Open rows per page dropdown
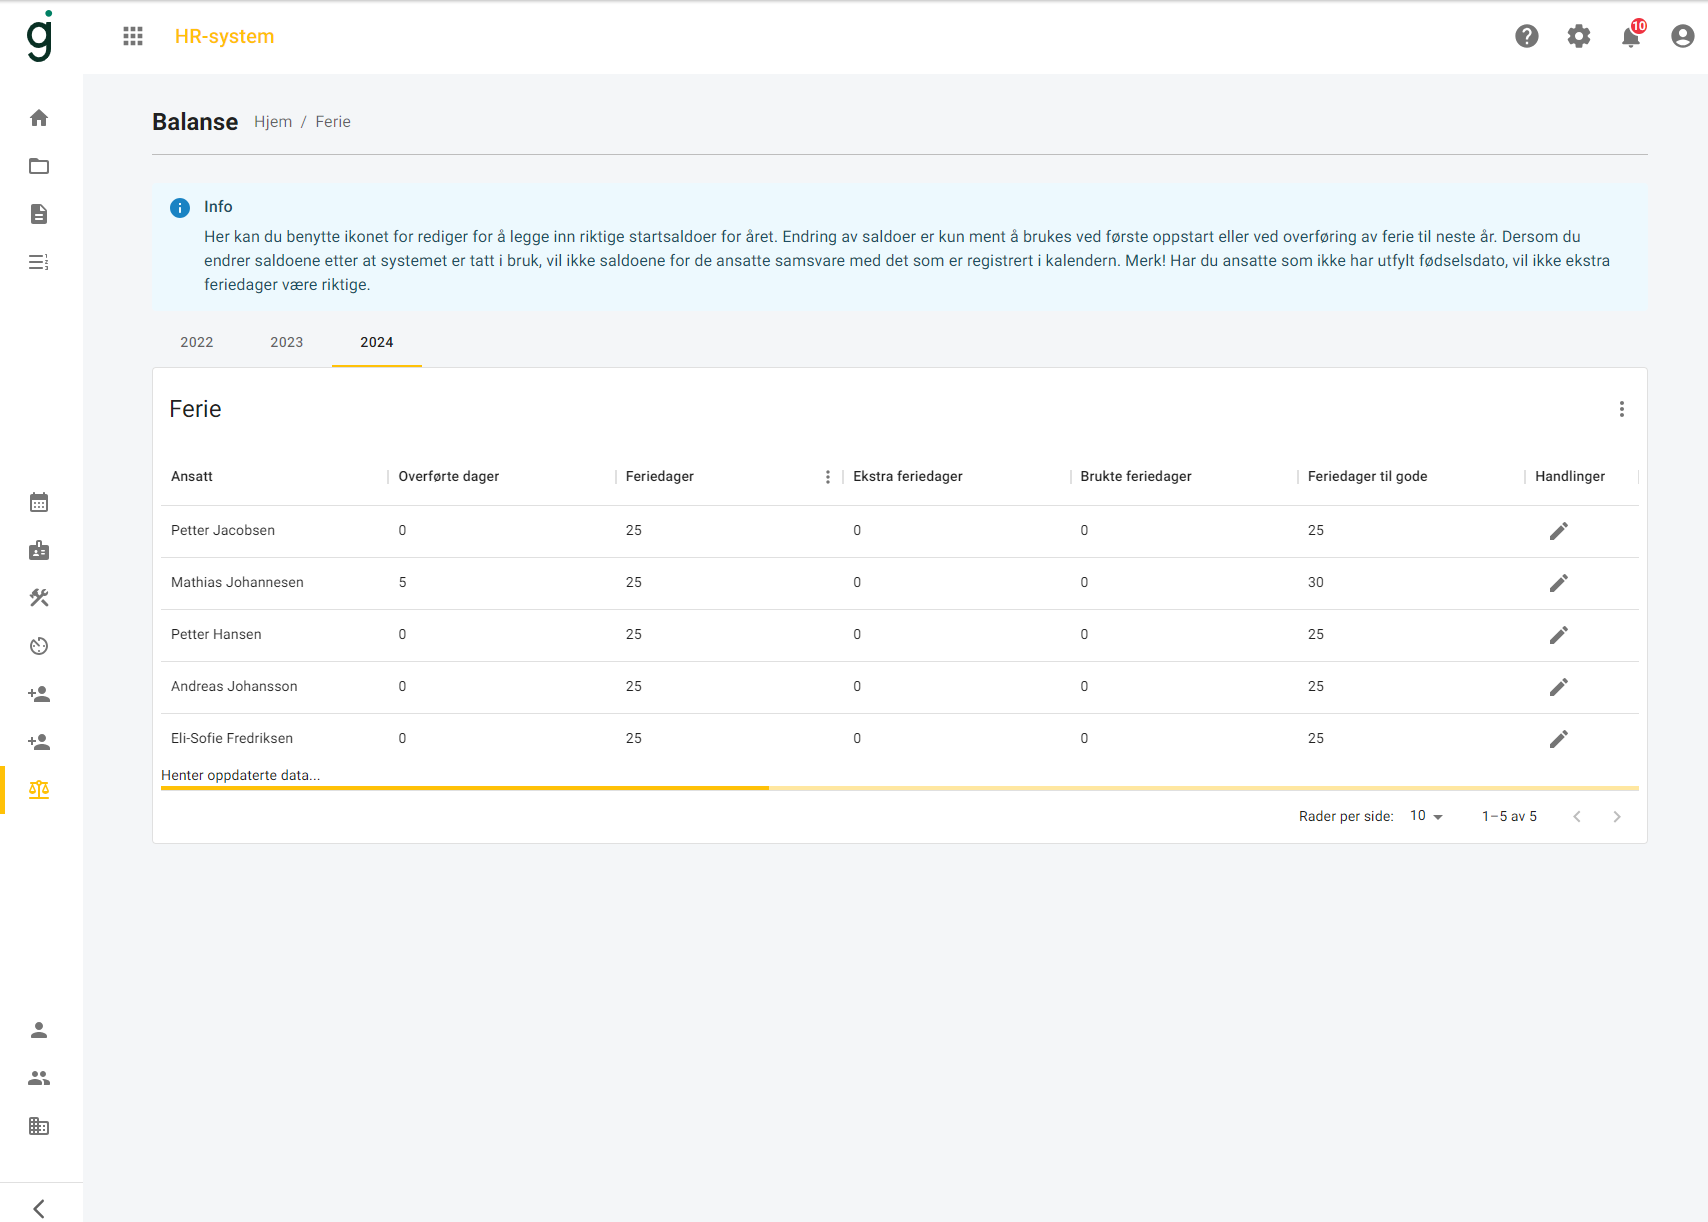The image size is (1708, 1222). point(1426,816)
